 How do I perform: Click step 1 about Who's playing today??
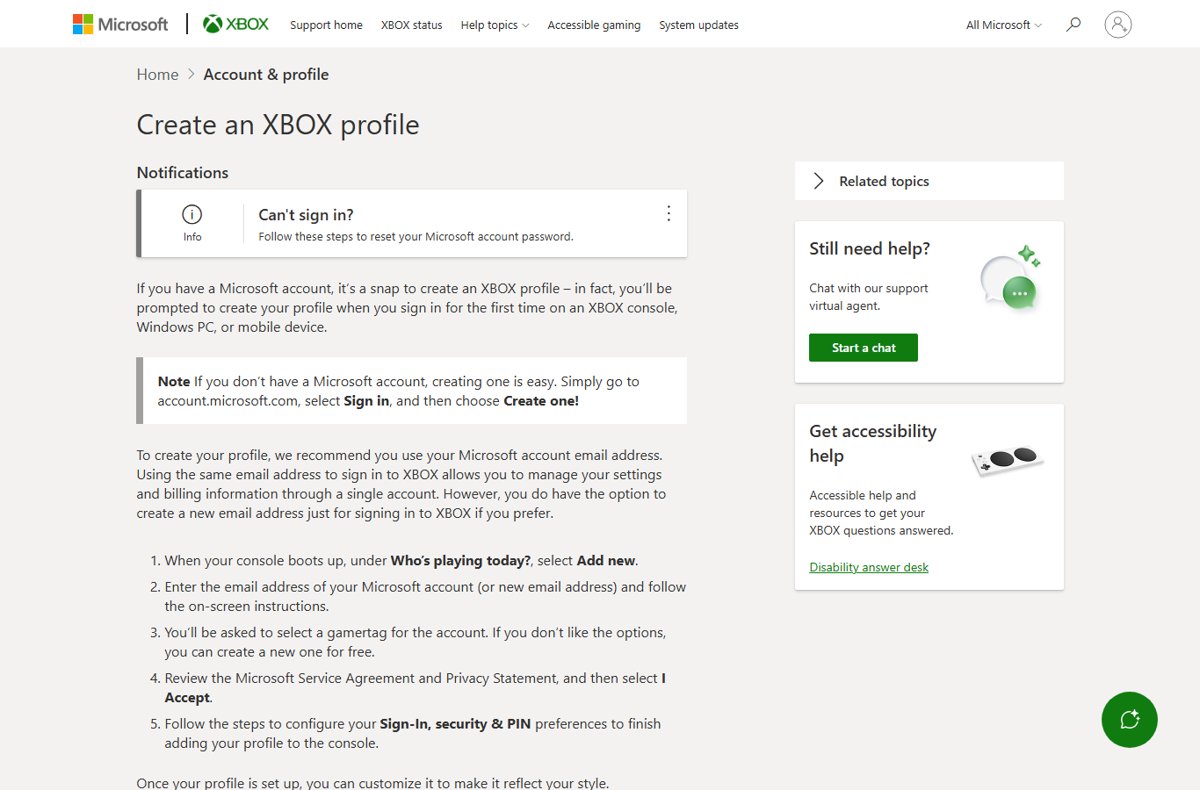point(401,560)
